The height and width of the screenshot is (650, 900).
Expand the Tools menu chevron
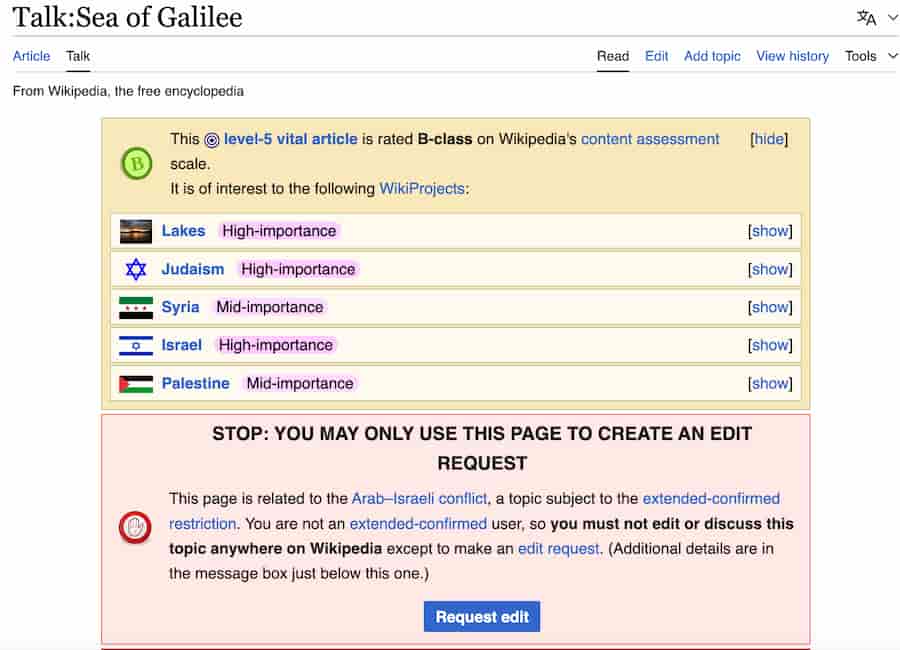(x=893, y=56)
